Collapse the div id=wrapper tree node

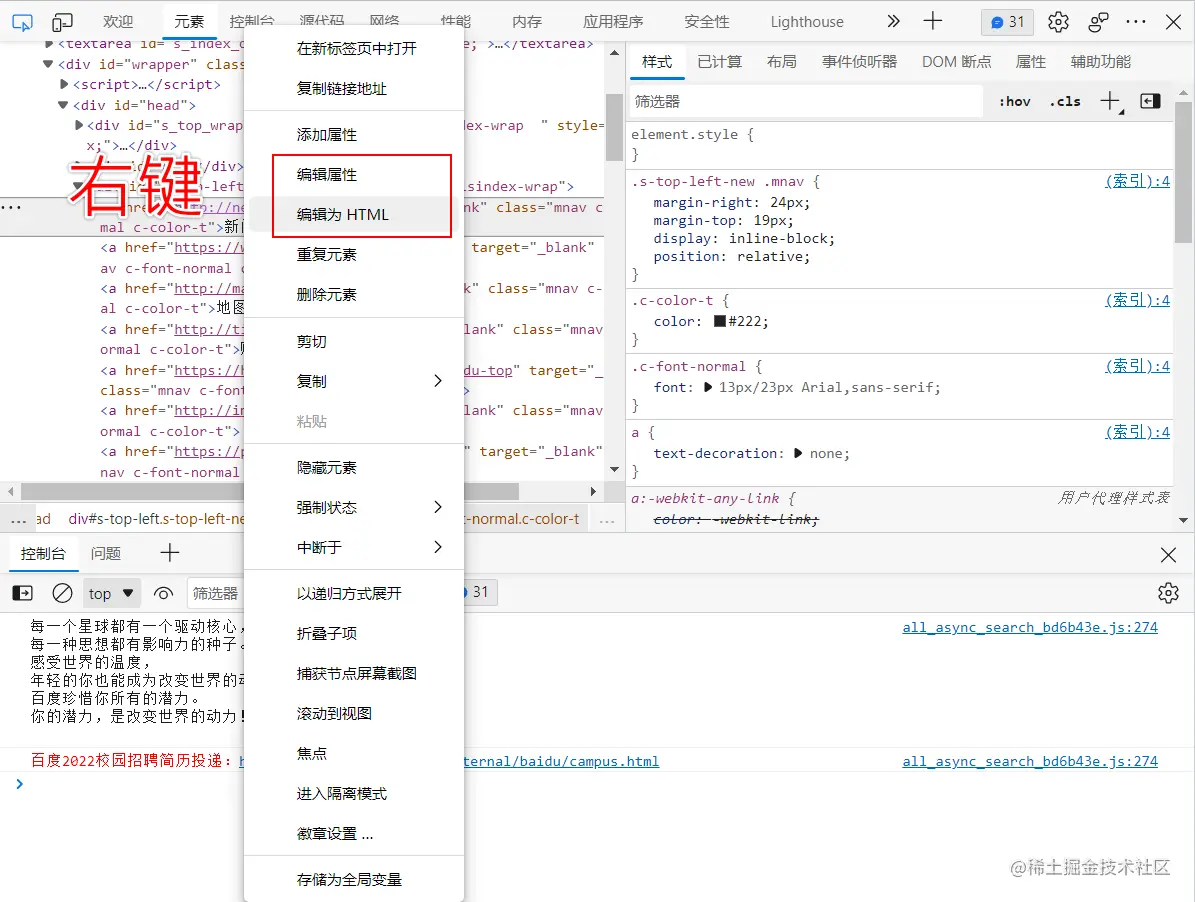point(47,63)
